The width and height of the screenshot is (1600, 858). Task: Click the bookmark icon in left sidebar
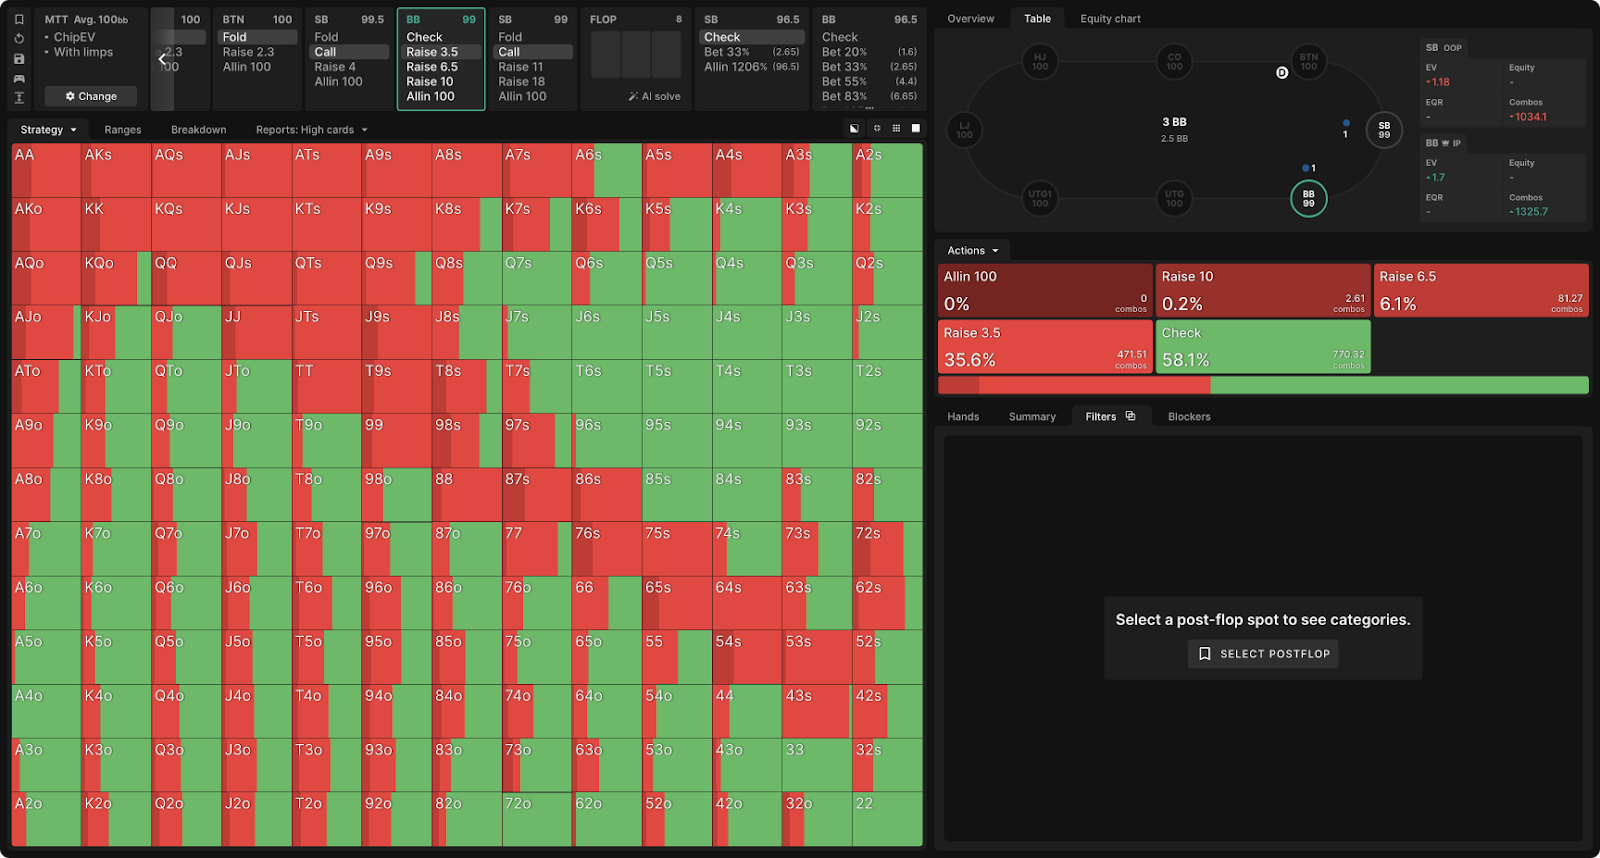tap(19, 19)
